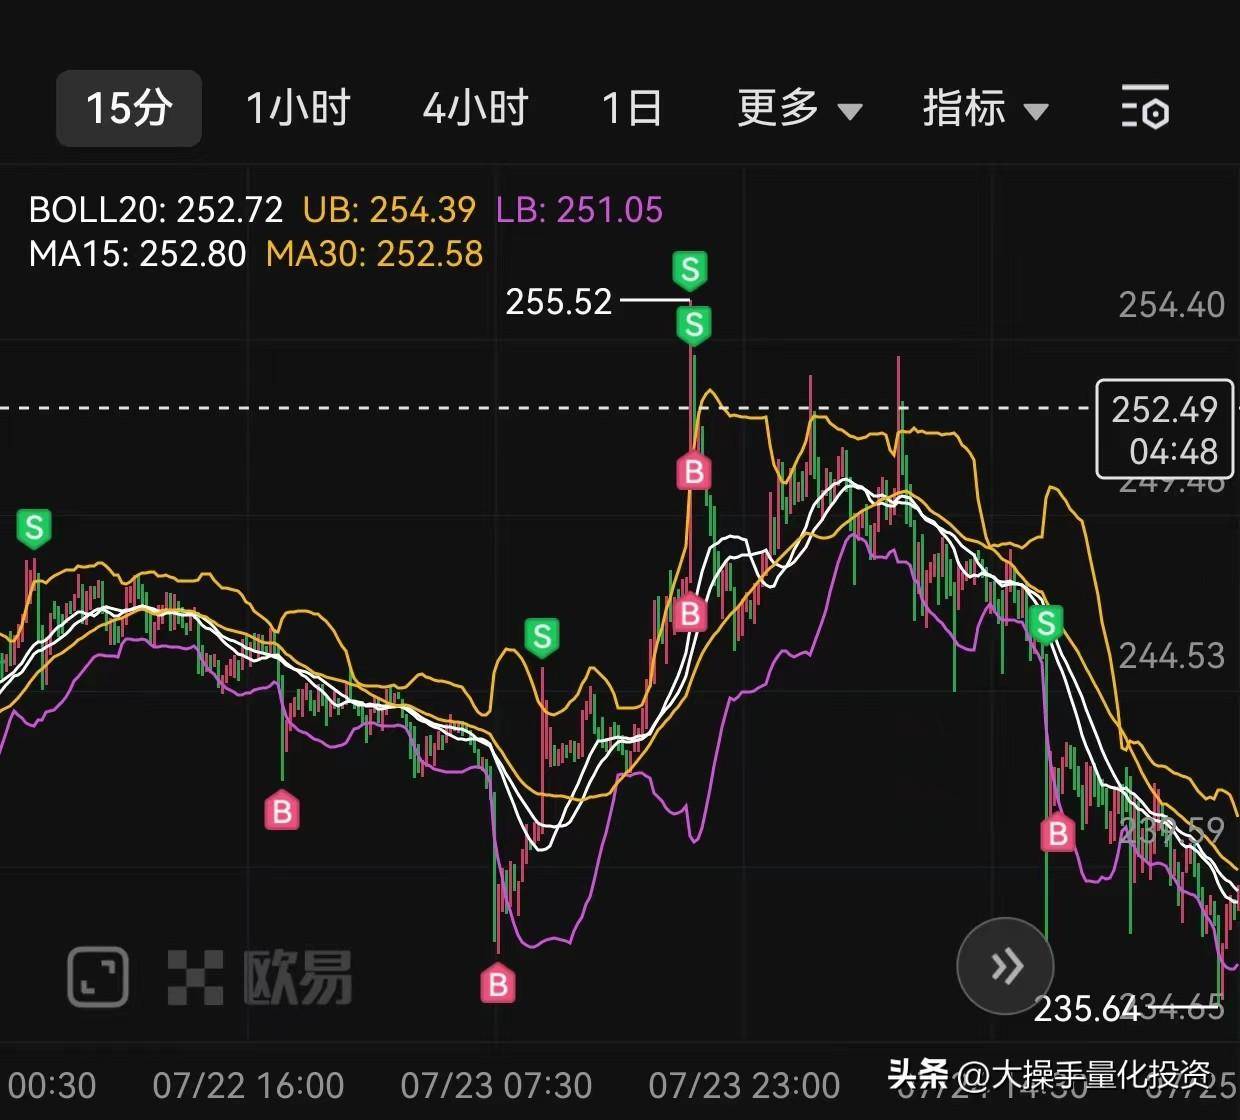Image resolution: width=1240 pixels, height=1120 pixels.
Task: Open chart settings icon
Action: point(1145,107)
